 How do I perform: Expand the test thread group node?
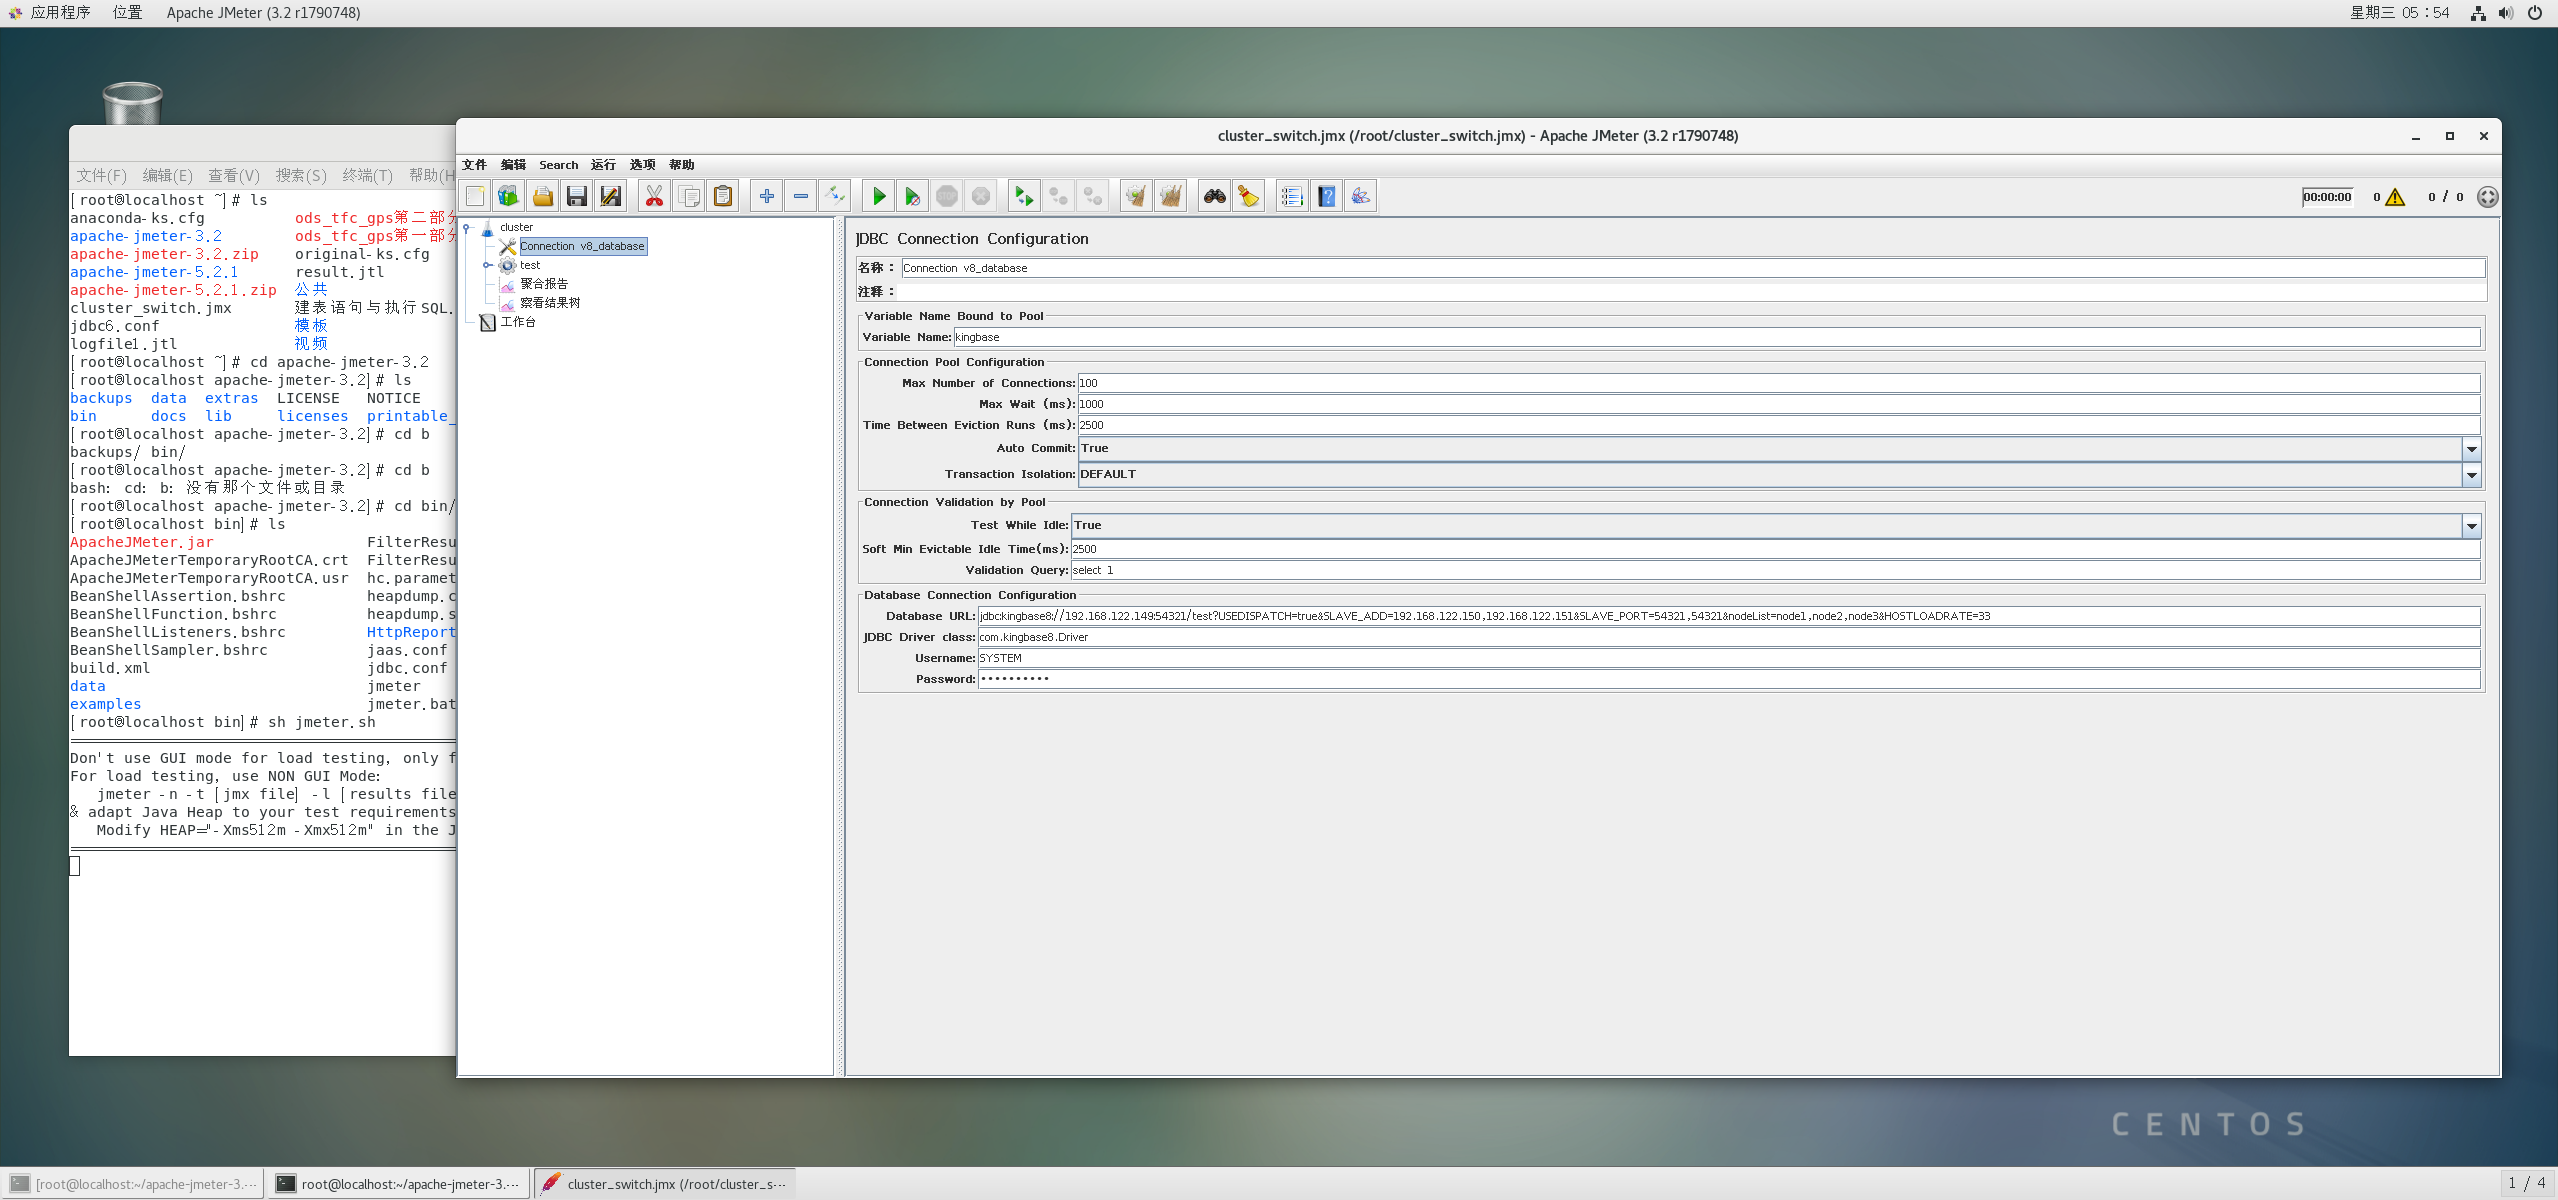click(487, 266)
